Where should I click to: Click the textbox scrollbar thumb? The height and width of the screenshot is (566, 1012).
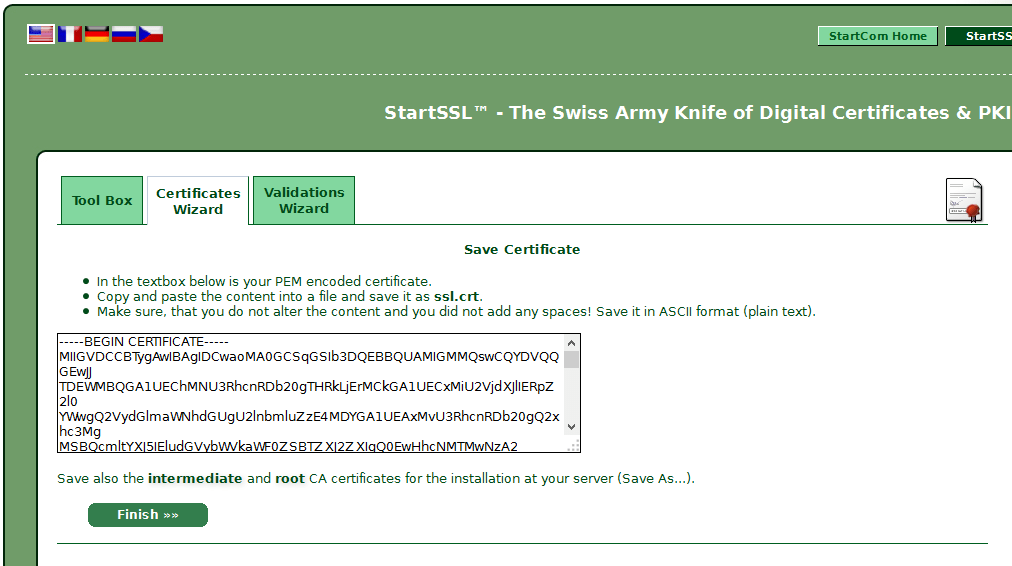572,359
